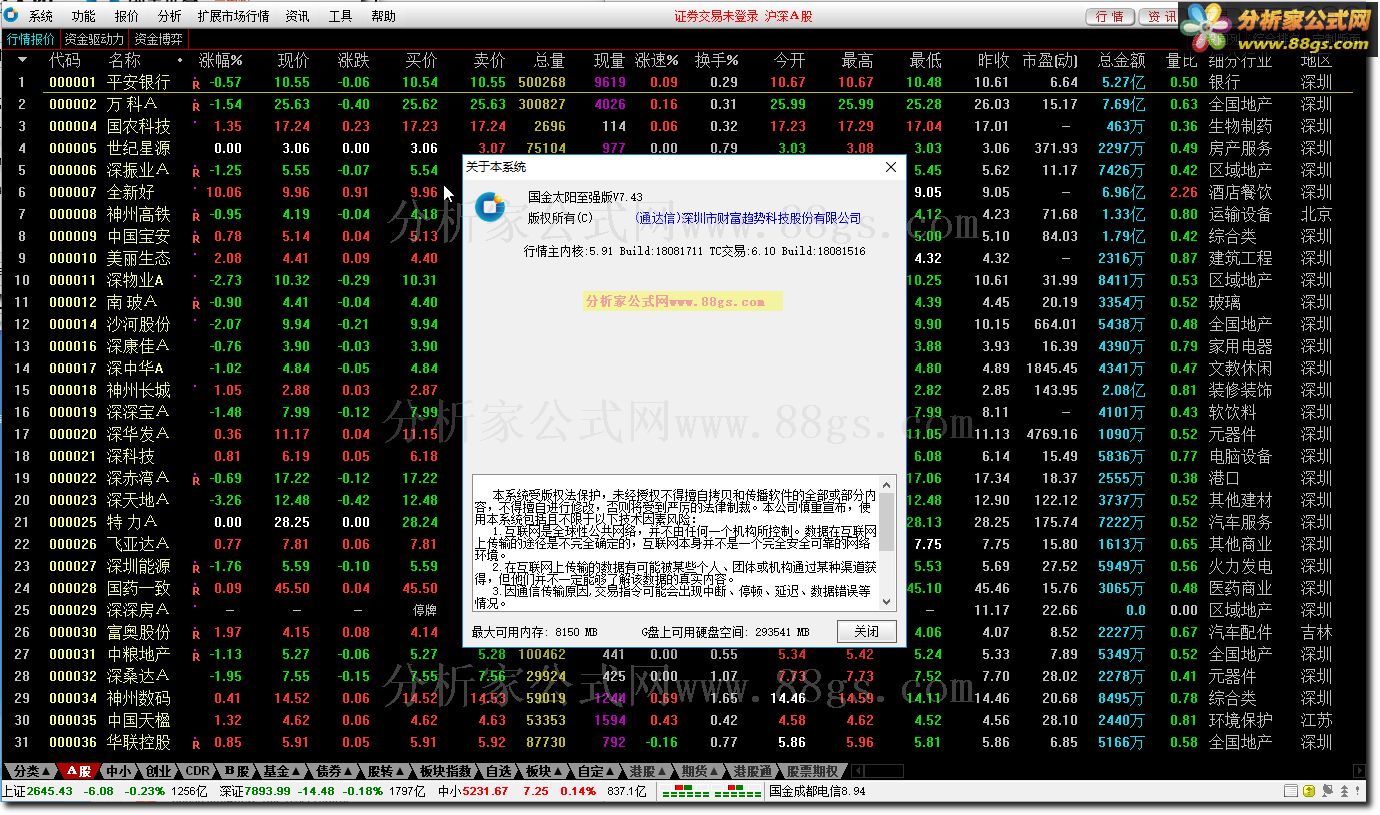This screenshot has width=1380, height=815.
Task: Click the satellite dish icon in status bar
Action: 1327,791
